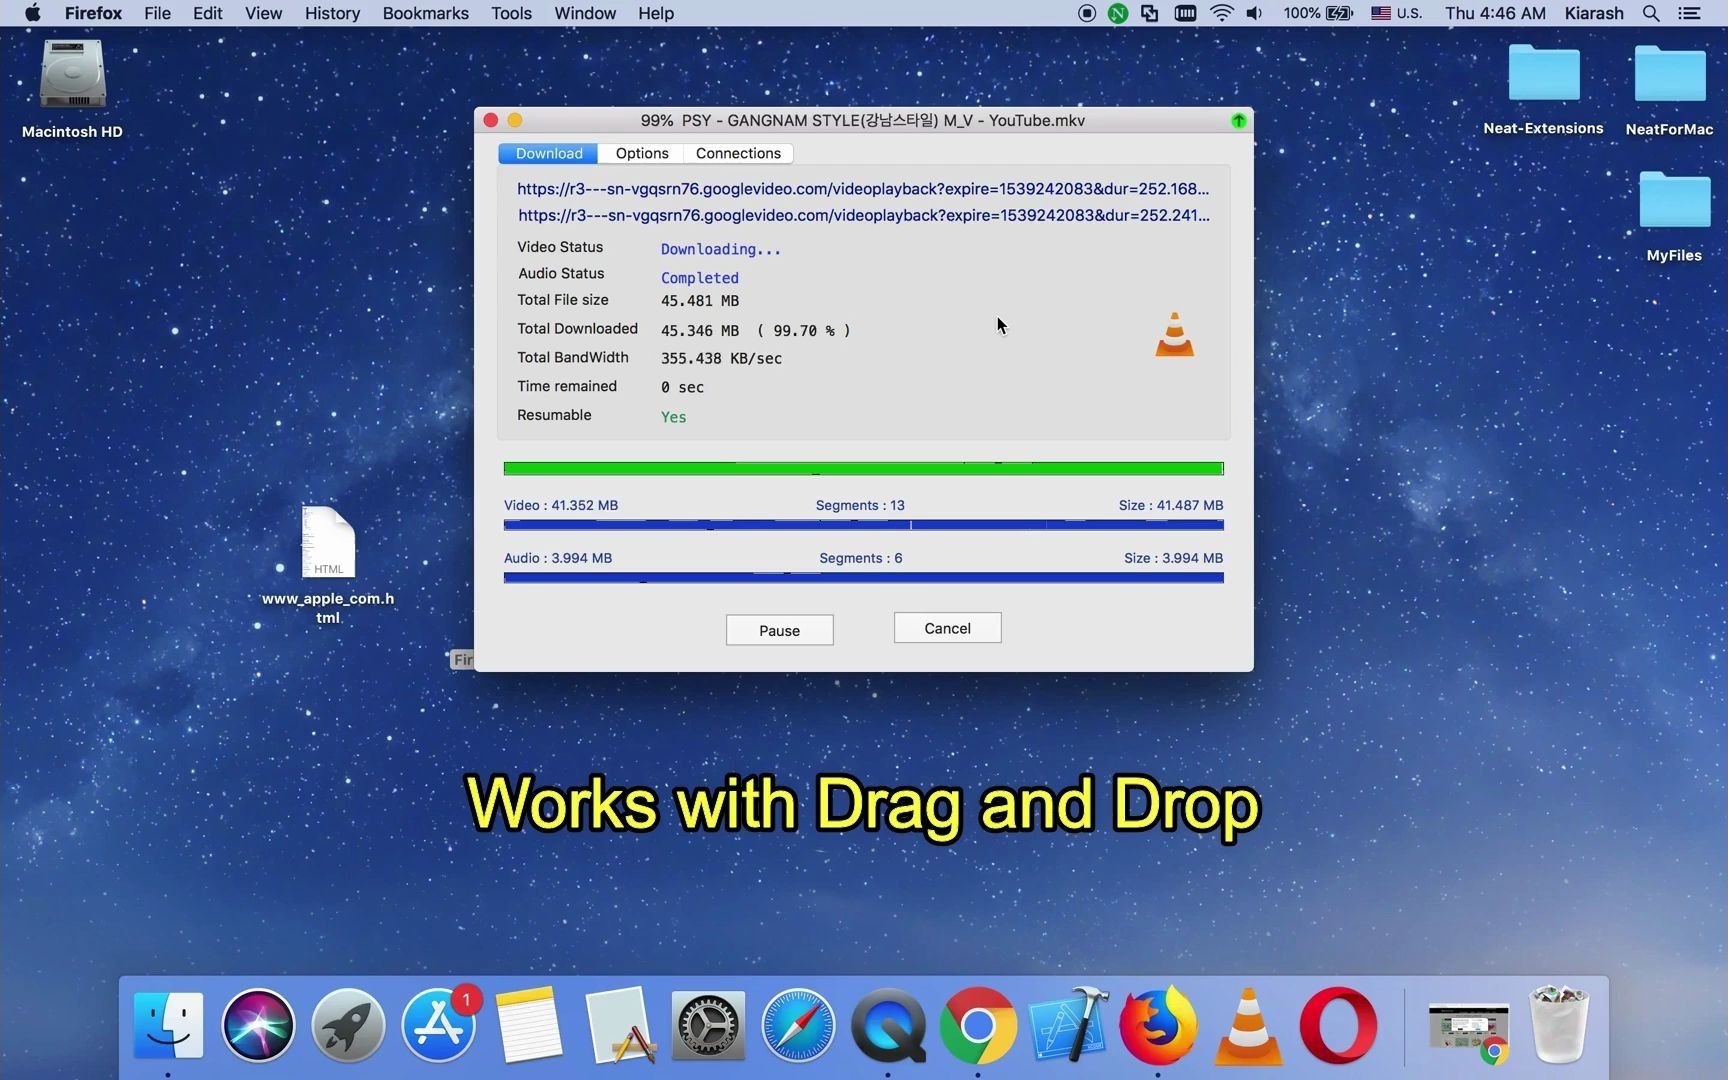Click the VLC cone icon in the download window

click(x=1174, y=334)
